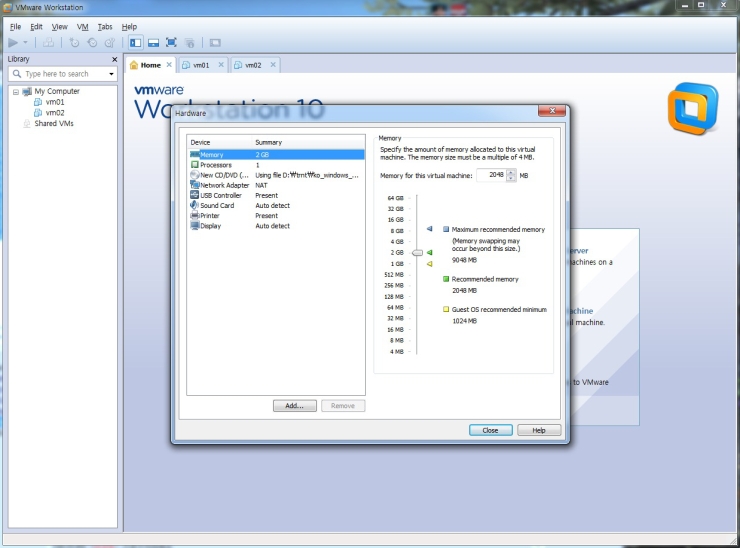Select the Printer device row
Viewport: 740px width, 548px height.
coord(211,216)
